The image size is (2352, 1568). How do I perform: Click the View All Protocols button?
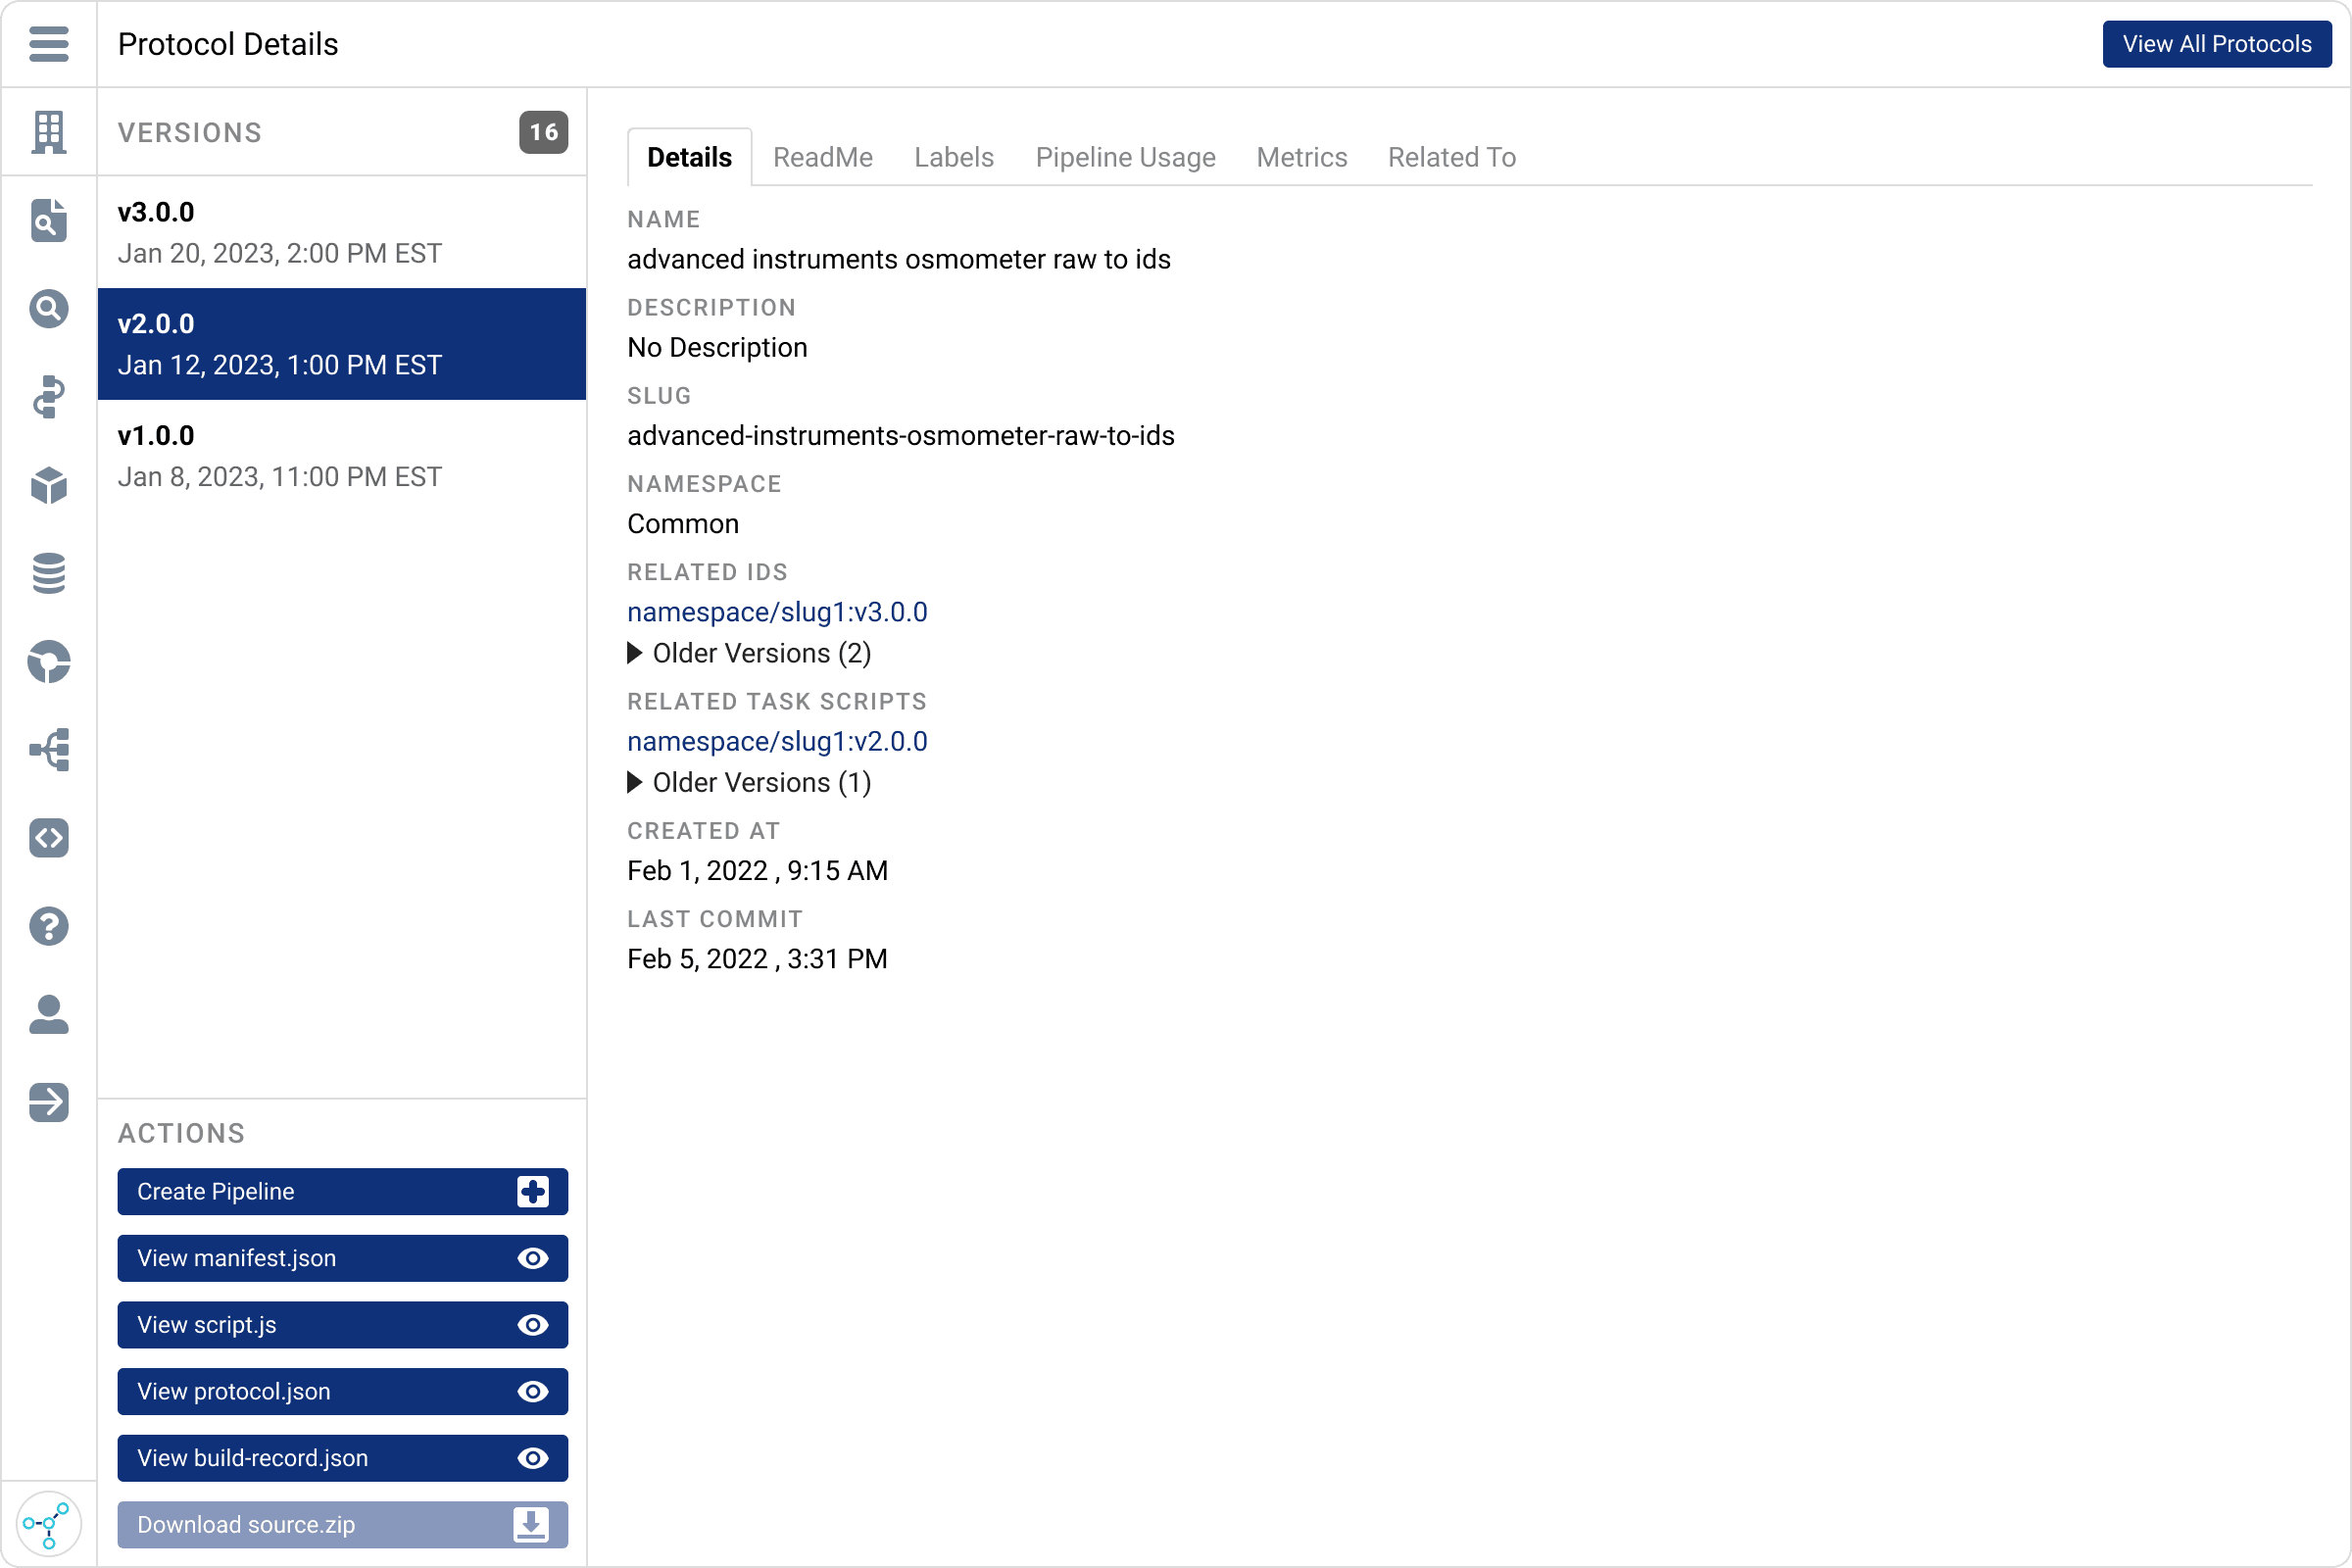pos(2217,44)
